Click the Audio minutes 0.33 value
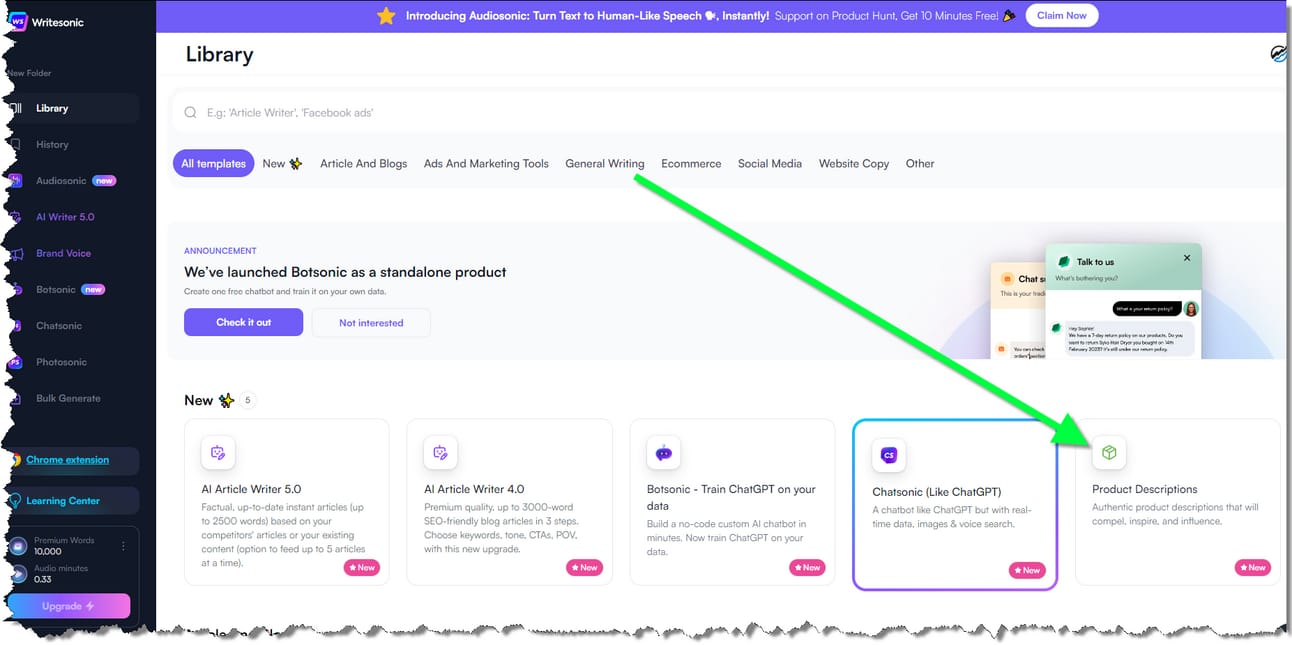Image resolution: width=1292 pixels, height=645 pixels. coord(43,579)
